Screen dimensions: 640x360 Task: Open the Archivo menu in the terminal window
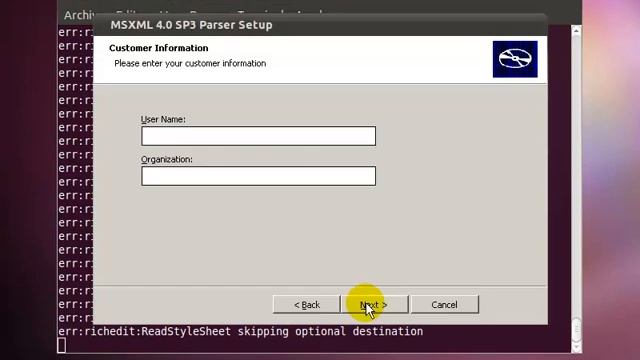(x=79, y=15)
